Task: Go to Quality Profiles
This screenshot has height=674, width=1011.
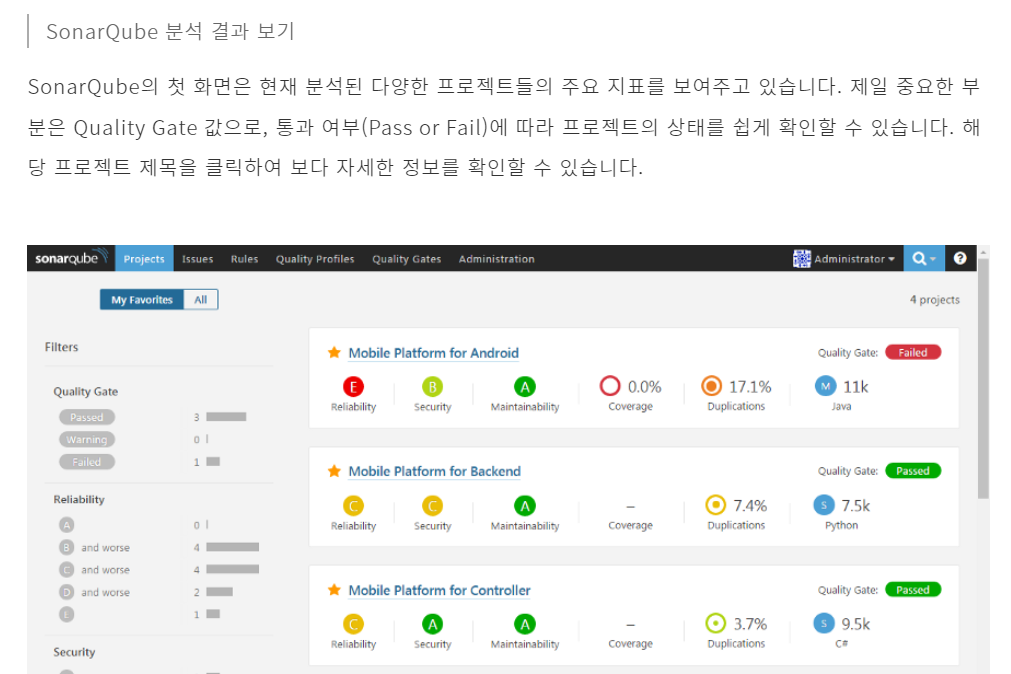Action: 315,259
